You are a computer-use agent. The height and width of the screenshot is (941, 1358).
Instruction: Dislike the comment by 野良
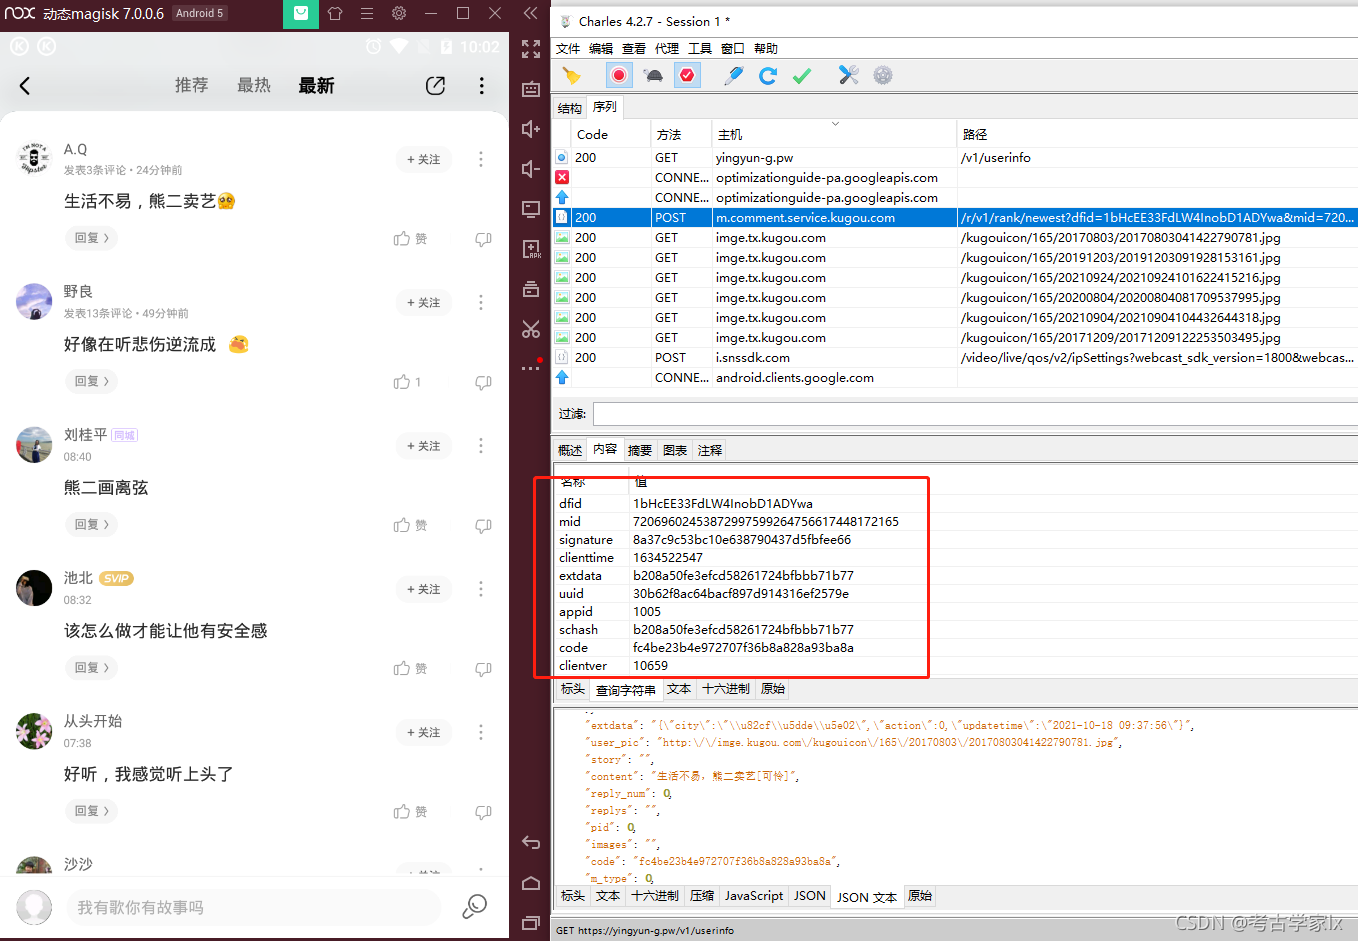coord(483,382)
